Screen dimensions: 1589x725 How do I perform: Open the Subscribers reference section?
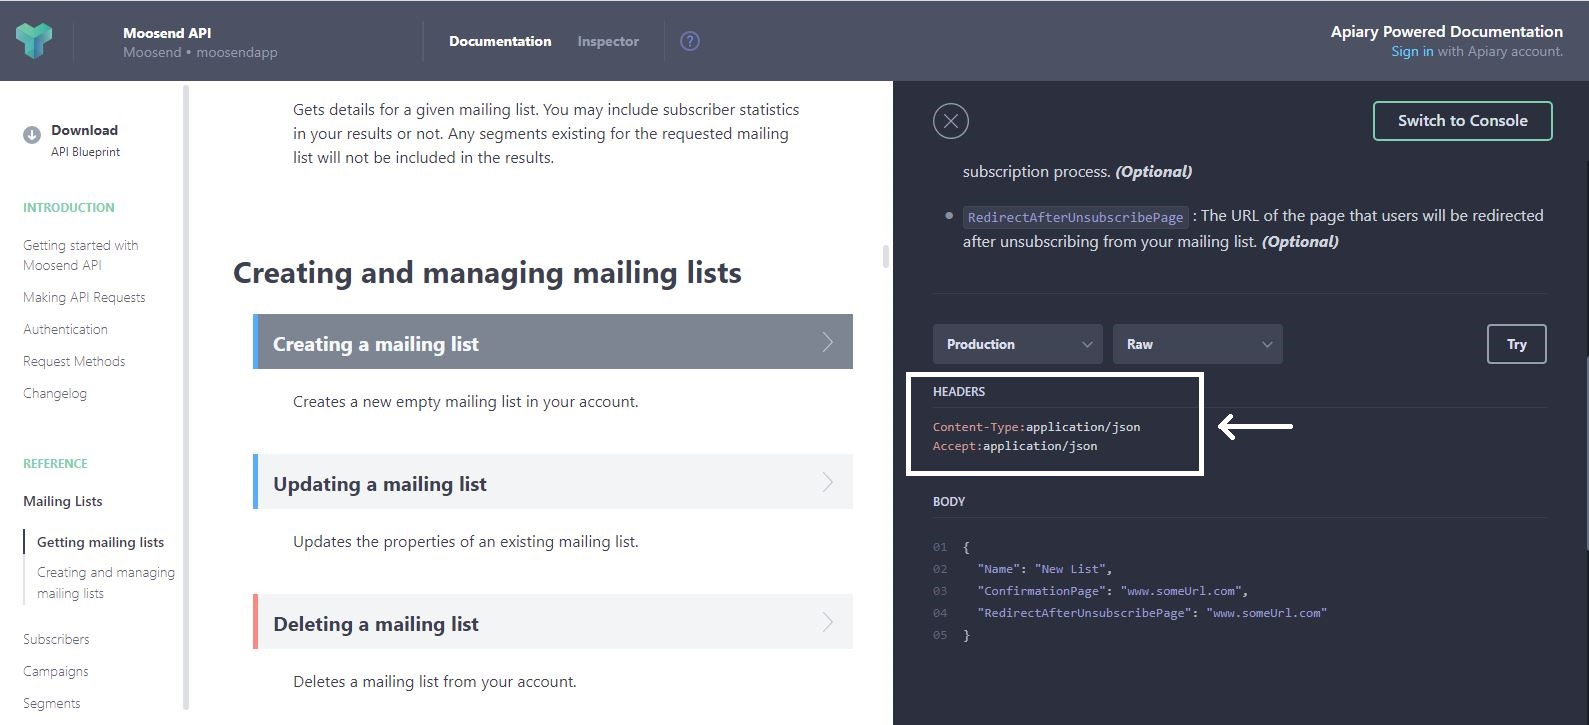click(x=56, y=639)
